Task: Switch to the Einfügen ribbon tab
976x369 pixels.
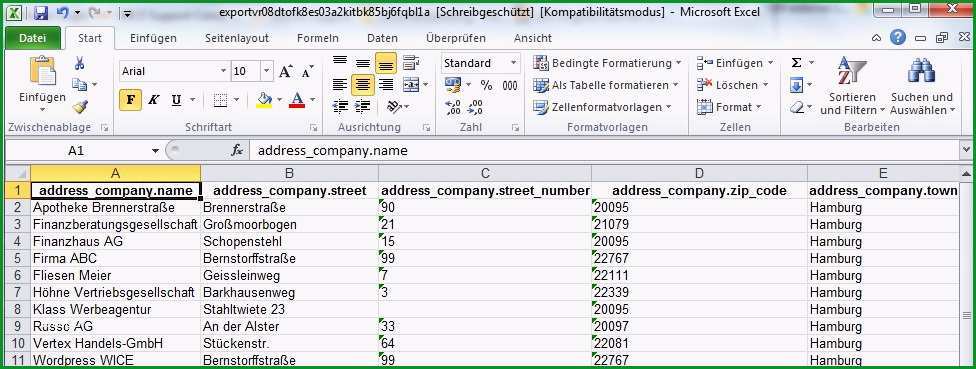Action: click(153, 38)
